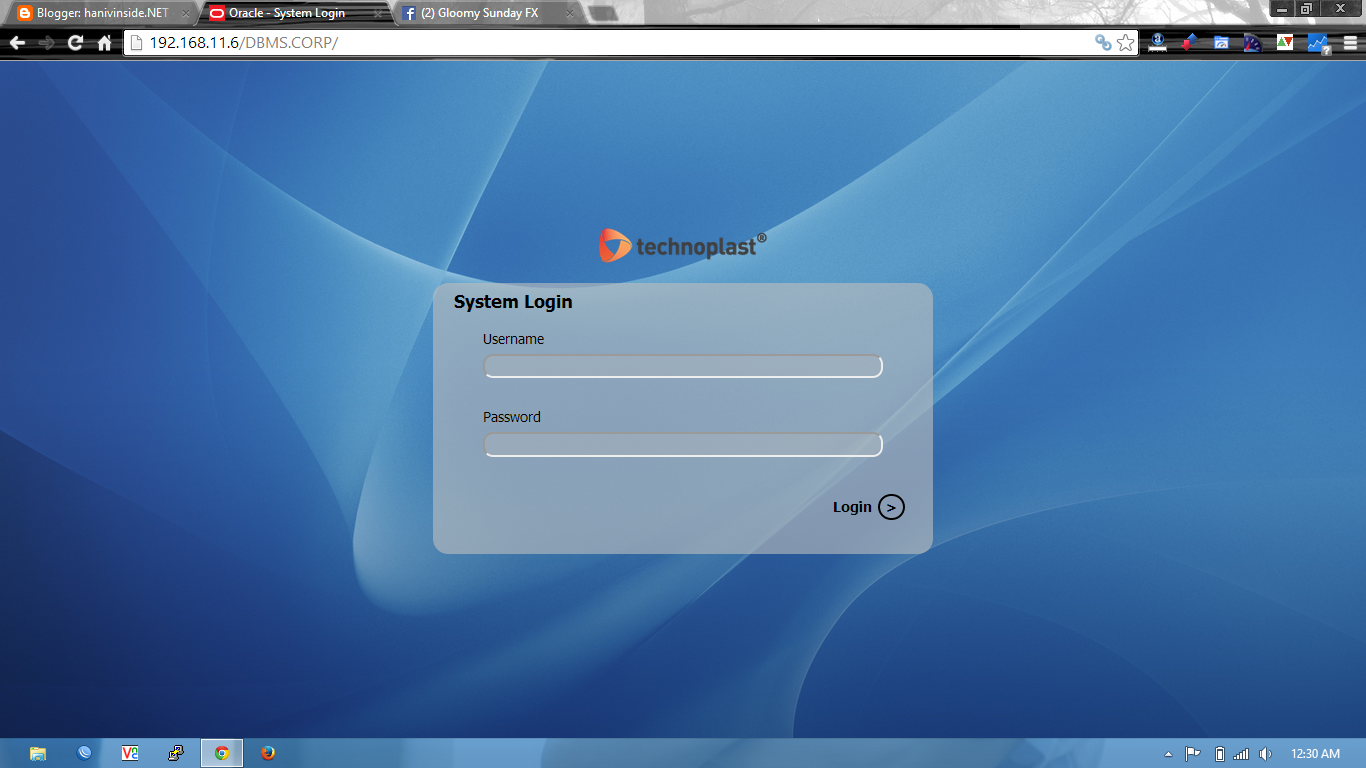This screenshot has height=768, width=1366.
Task: Open the Action Center flag icon
Action: click(1193, 754)
